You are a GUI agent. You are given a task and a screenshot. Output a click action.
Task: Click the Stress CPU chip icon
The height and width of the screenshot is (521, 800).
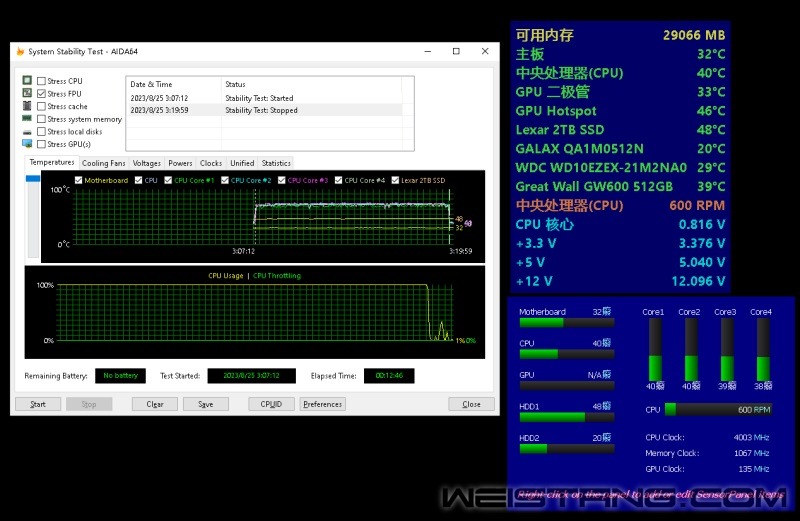coord(27,81)
